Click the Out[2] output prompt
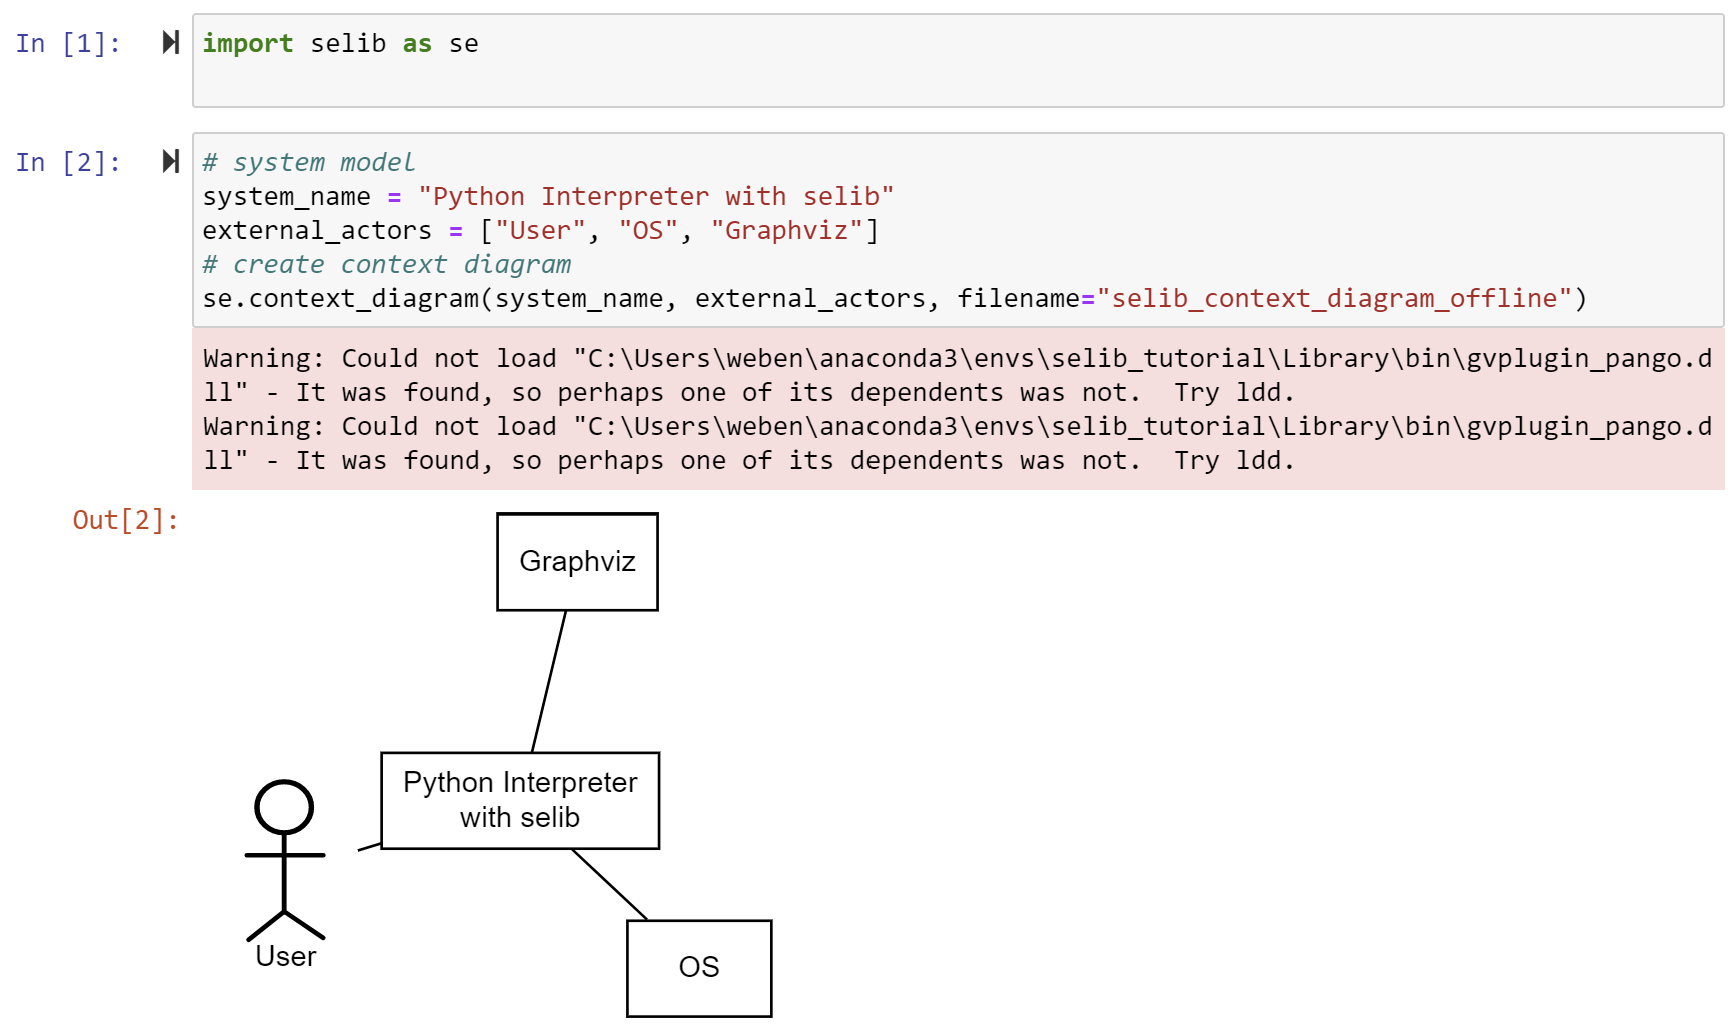1734x1024 pixels. tap(125, 520)
